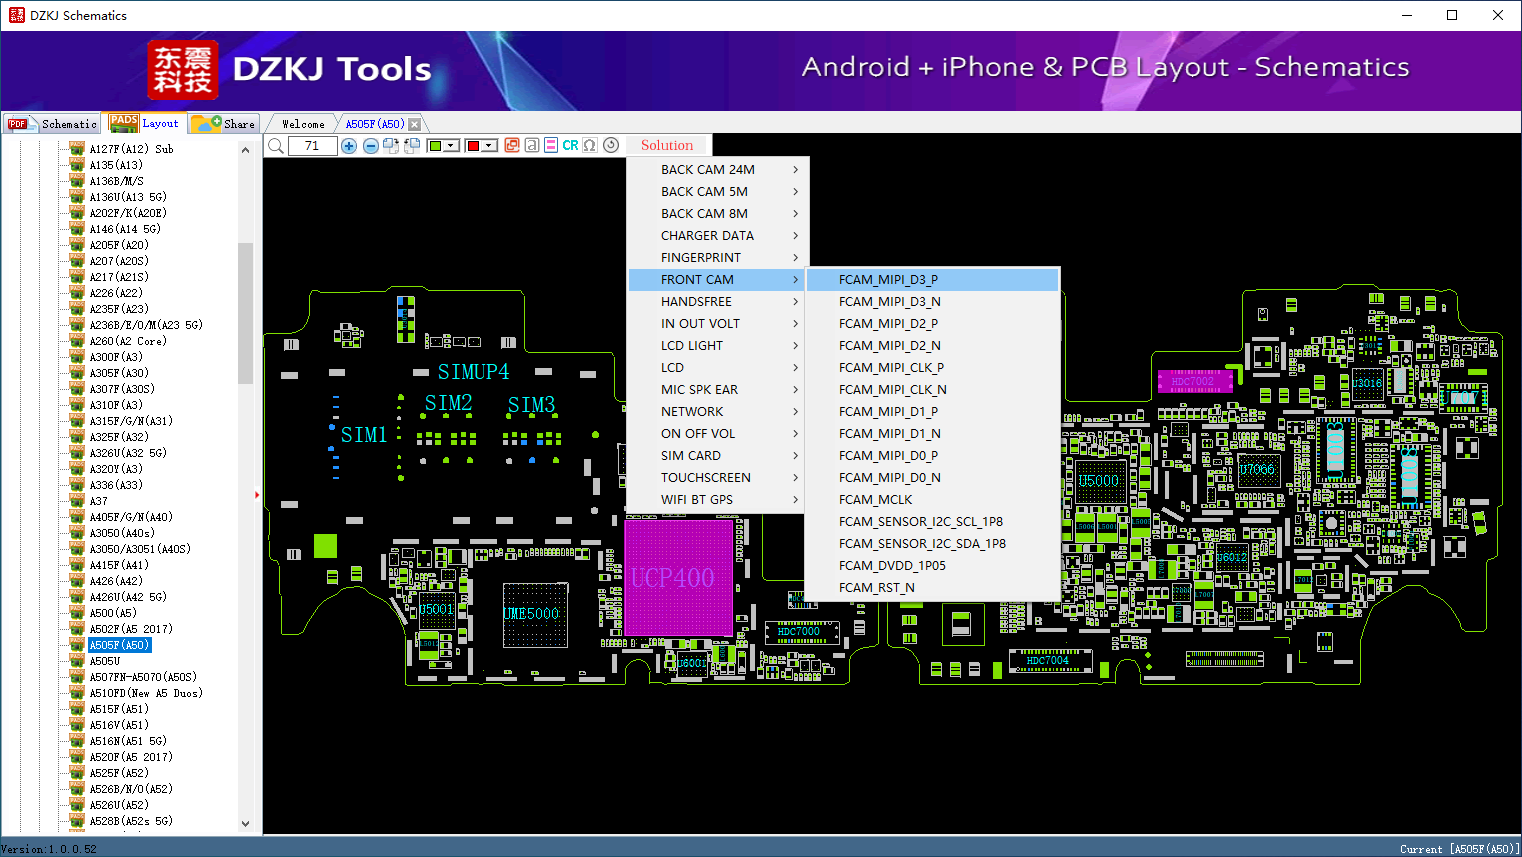1522x857 pixels.
Task: Select A235F(A23) in the model tree
Action: 119,309
